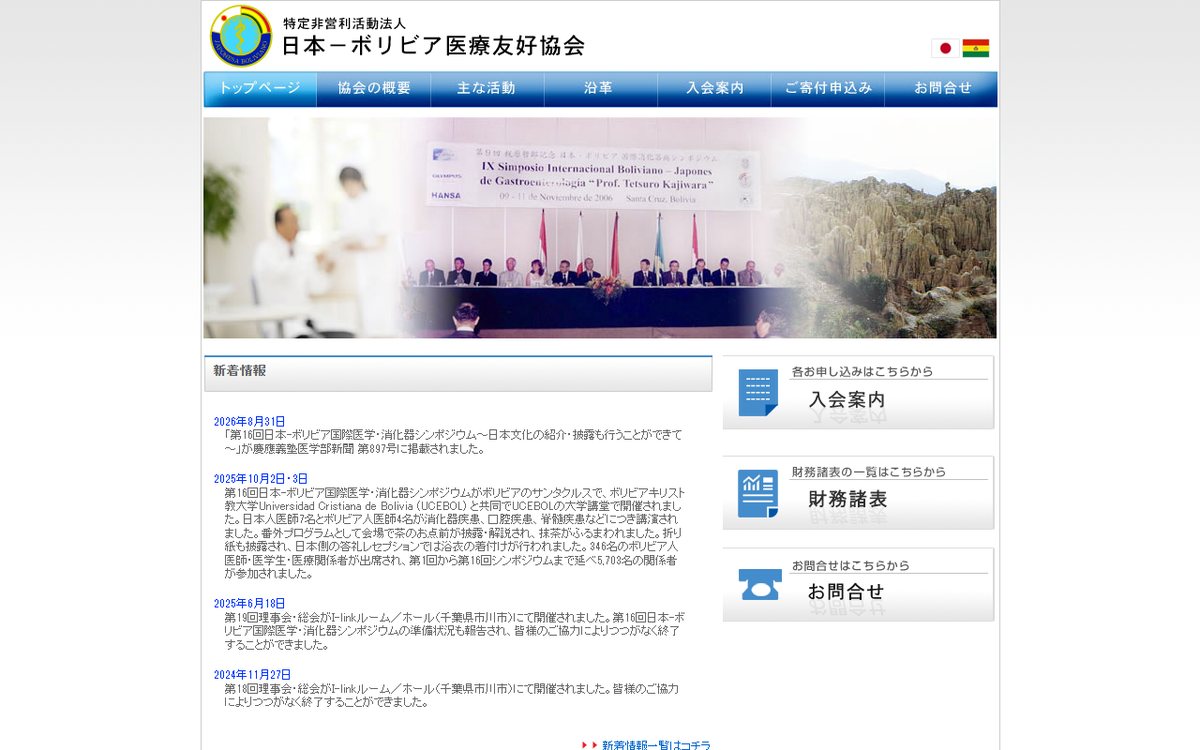
Task: Click the 入会案内 sidebar banner button
Action: [859, 392]
